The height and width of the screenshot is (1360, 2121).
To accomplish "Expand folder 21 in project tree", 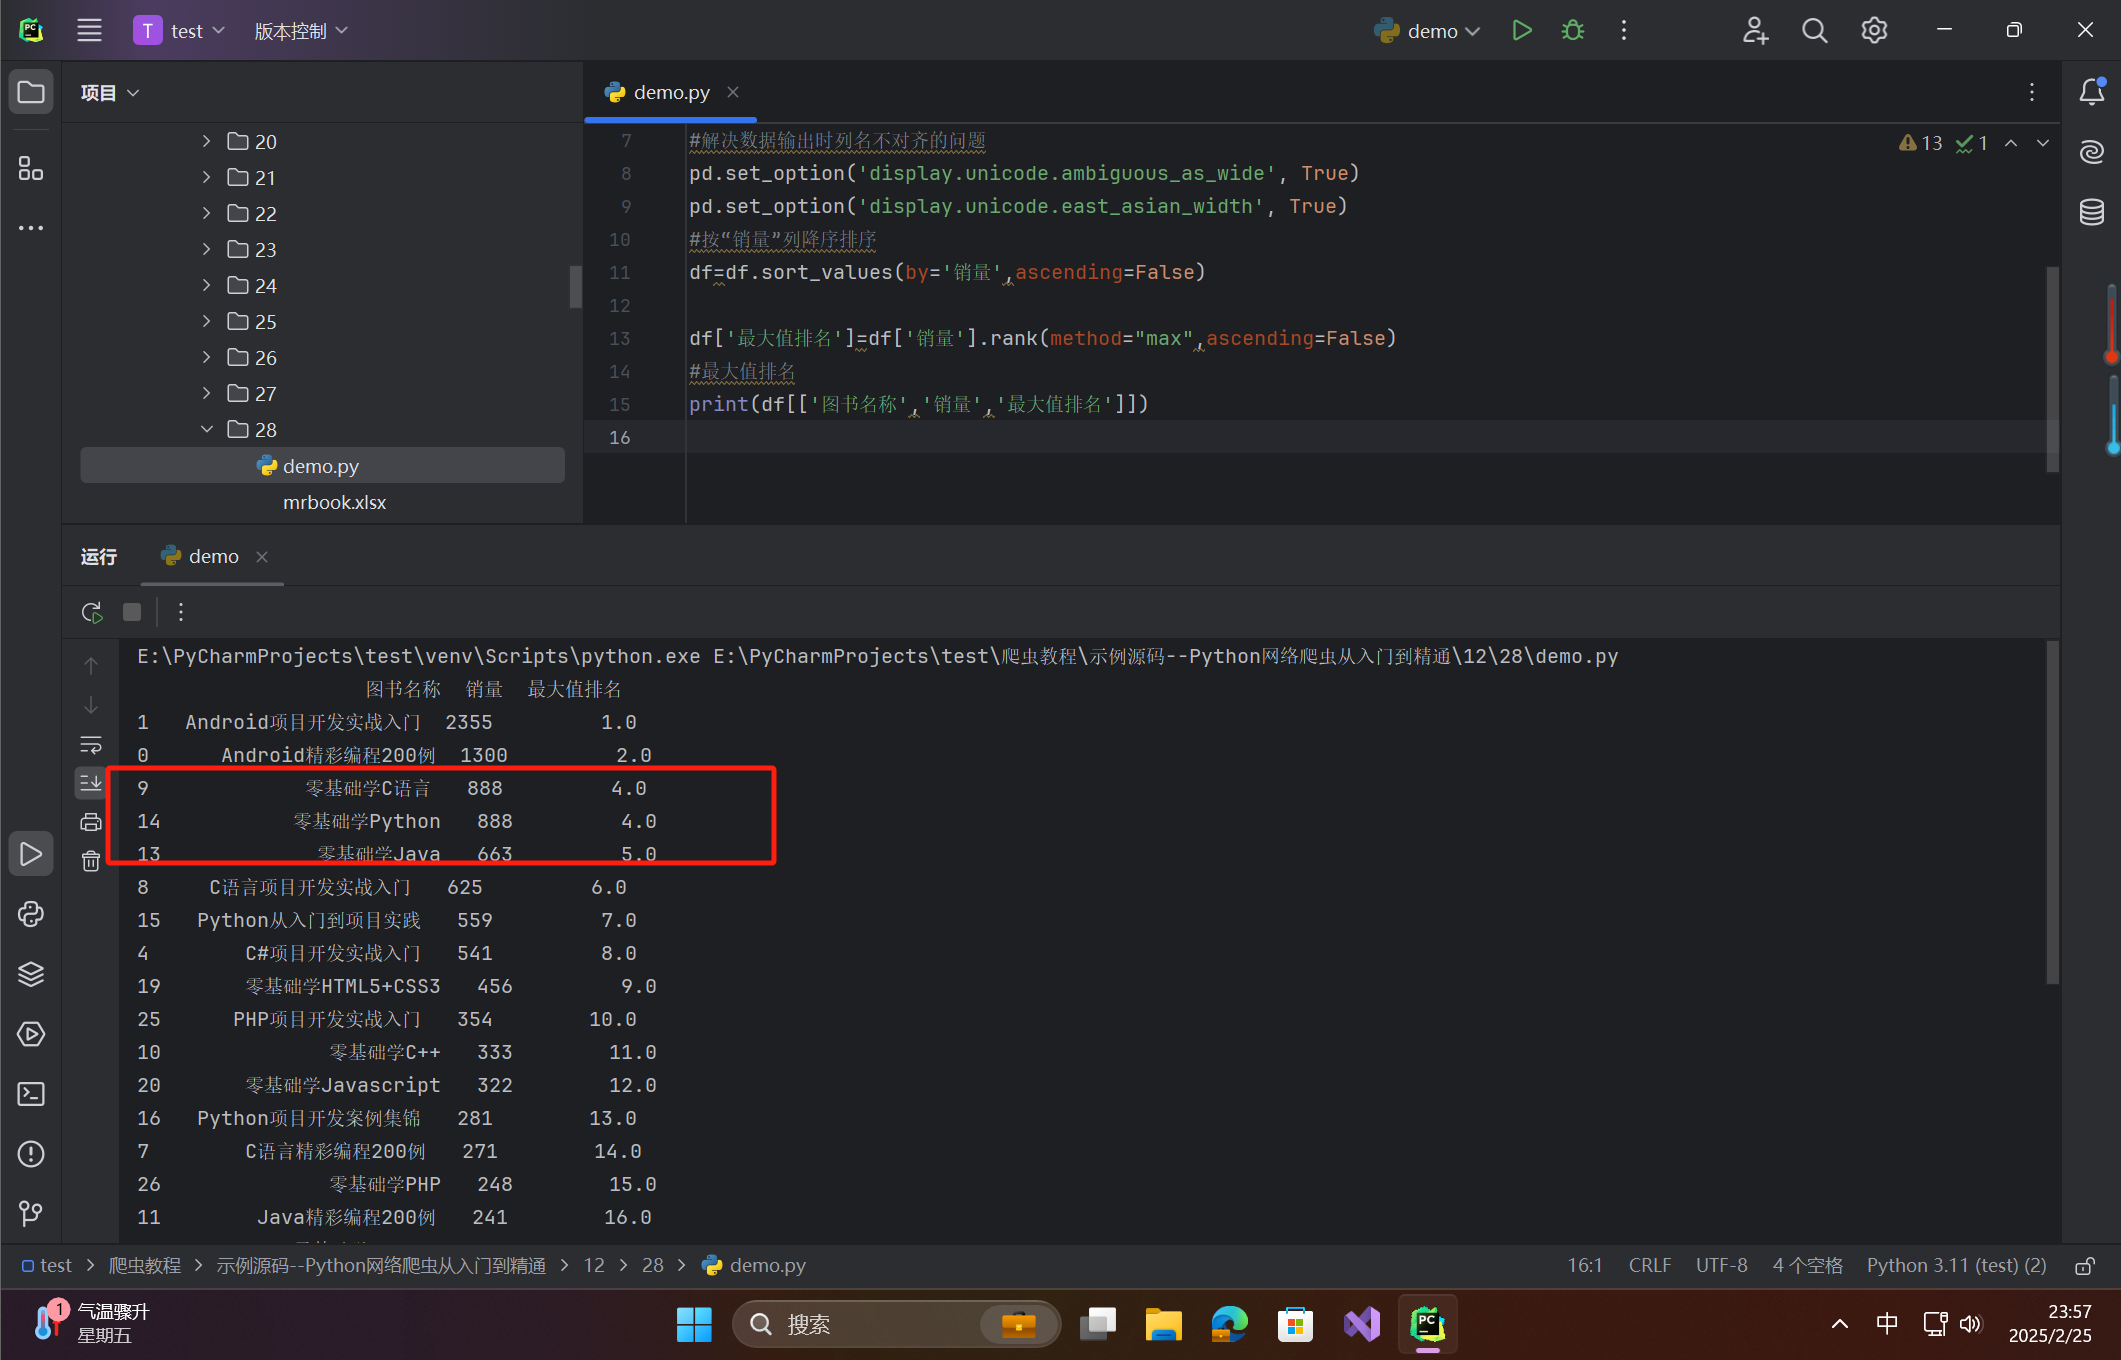I will [x=207, y=177].
